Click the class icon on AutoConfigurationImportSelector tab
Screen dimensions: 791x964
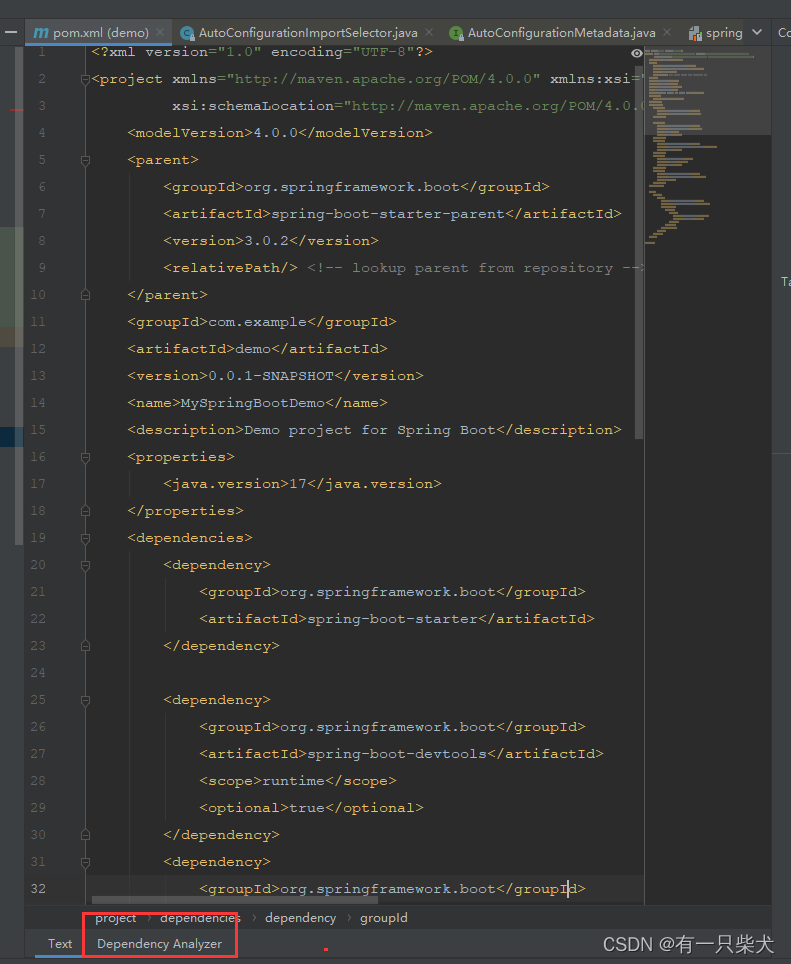[x=187, y=33]
